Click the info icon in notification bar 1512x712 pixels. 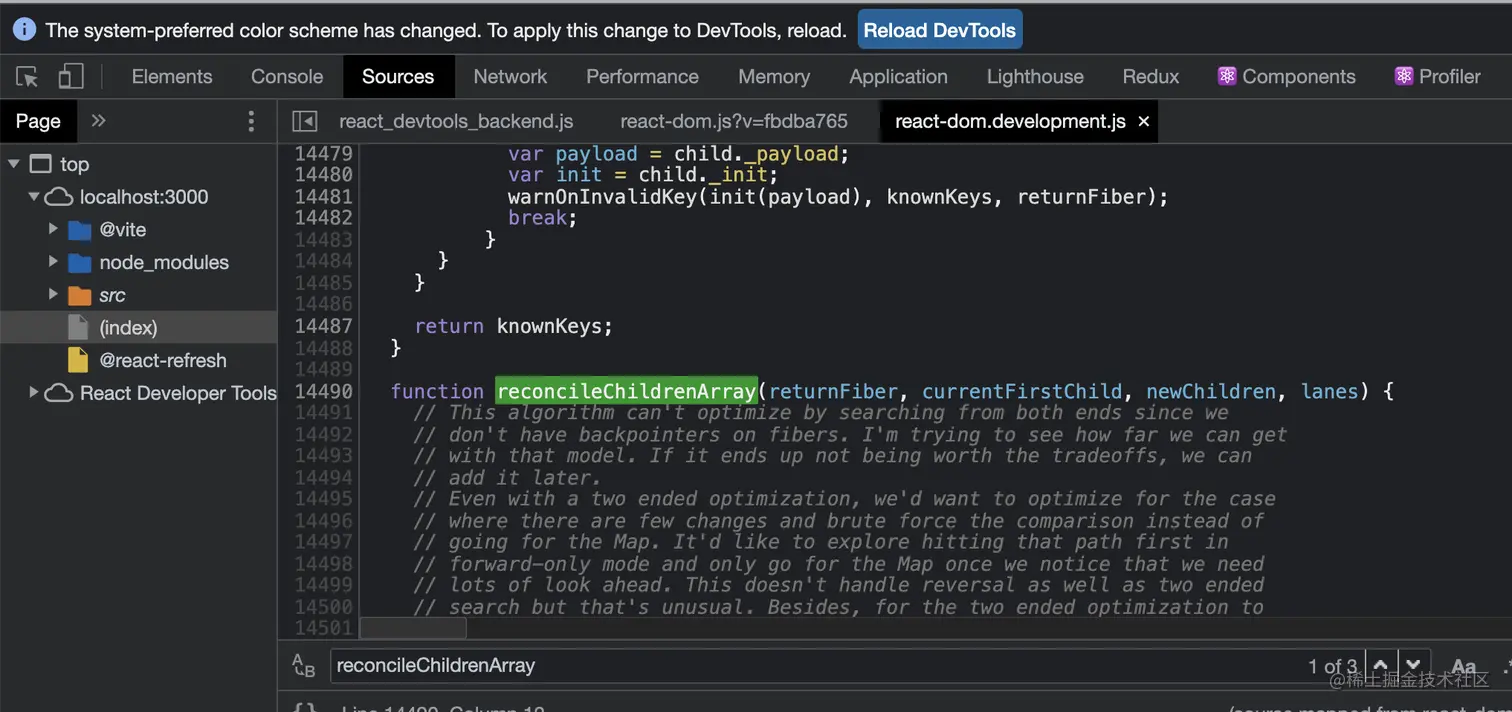(x=24, y=30)
